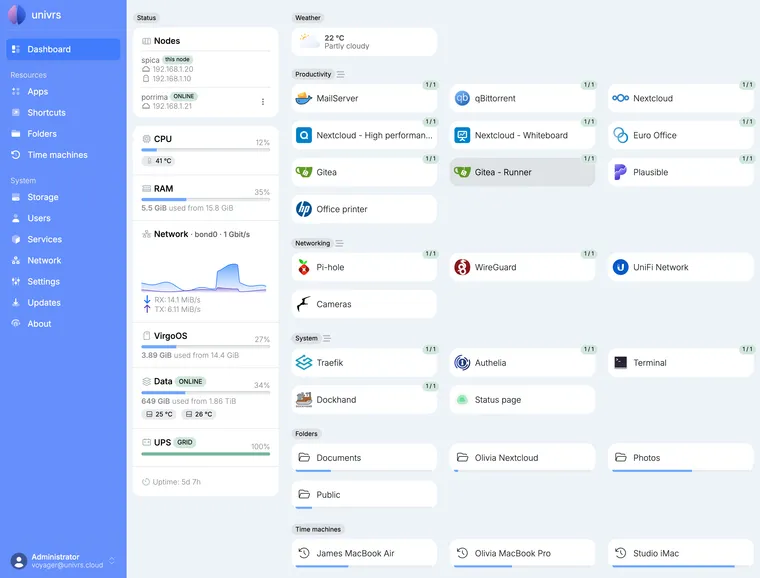
Task: Open Services in the sidebar
Action: coord(63,239)
